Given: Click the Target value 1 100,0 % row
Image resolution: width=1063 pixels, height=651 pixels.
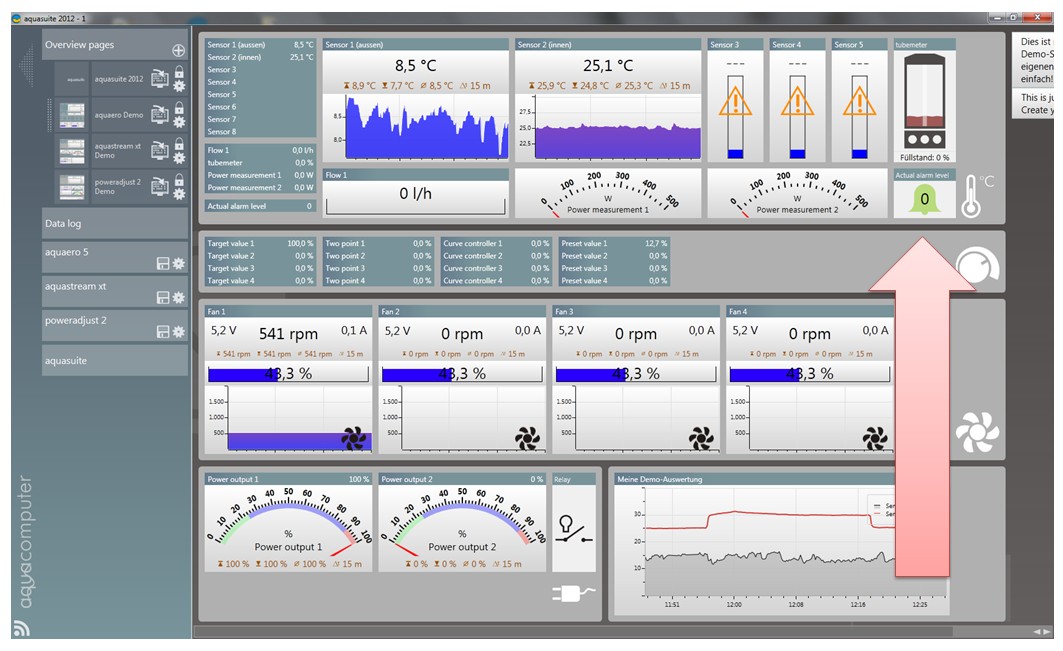Looking at the screenshot, I should click(260, 243).
